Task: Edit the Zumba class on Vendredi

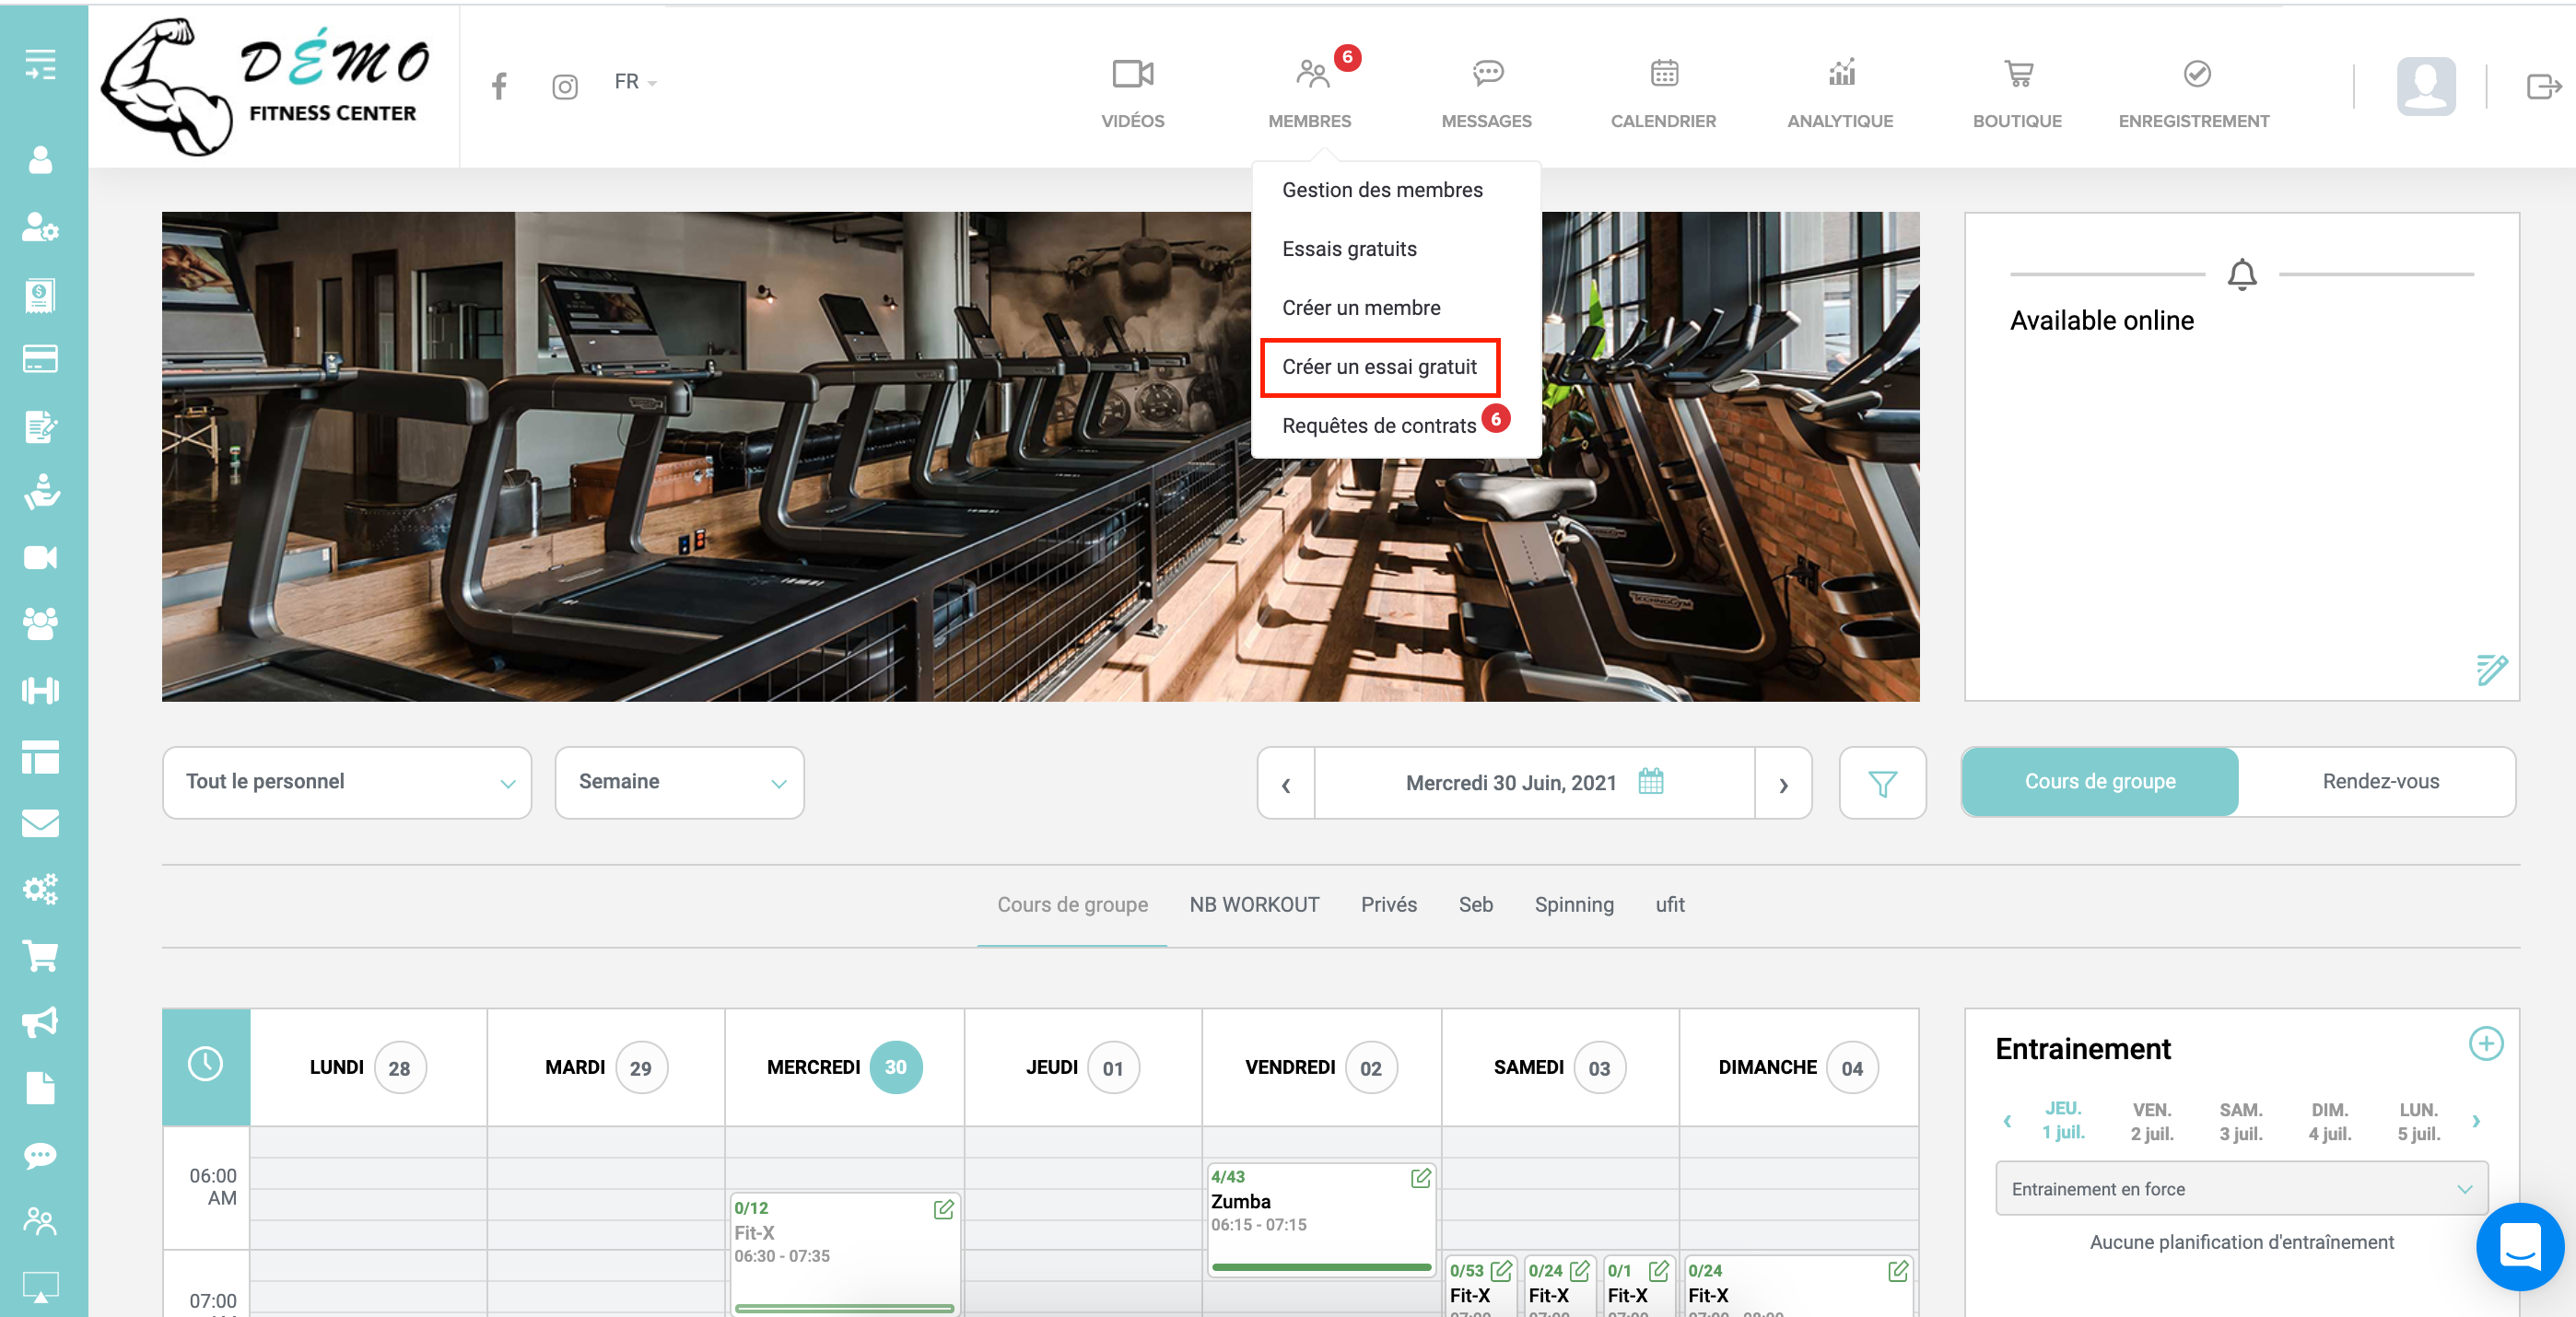Action: coord(1420,1178)
